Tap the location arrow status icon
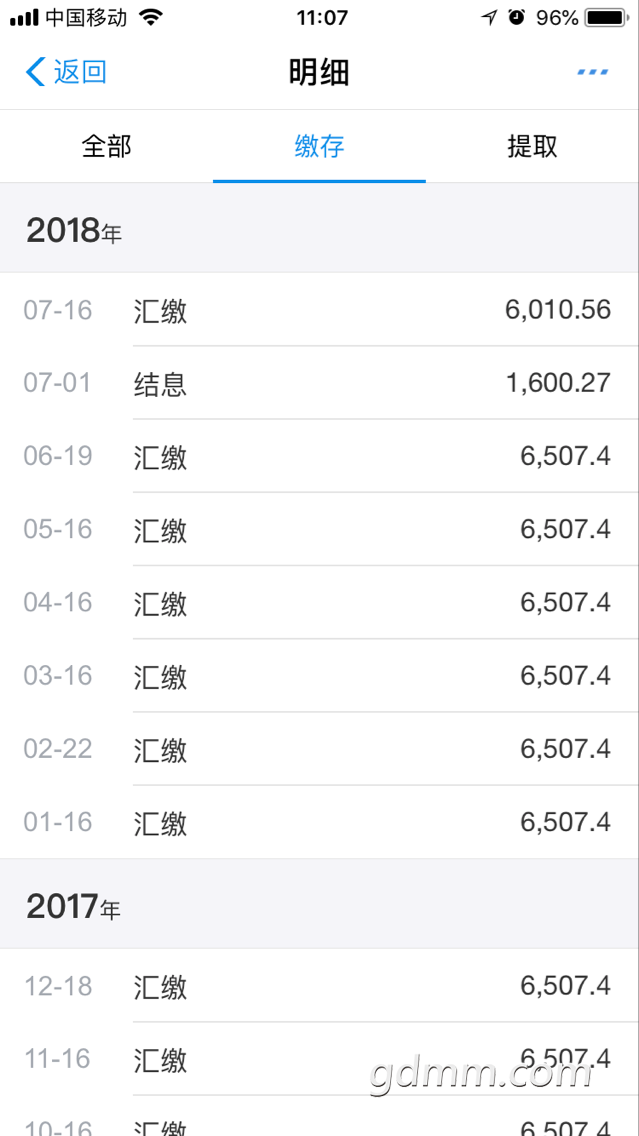This screenshot has width=639, height=1136. pyautogui.click(x=490, y=17)
